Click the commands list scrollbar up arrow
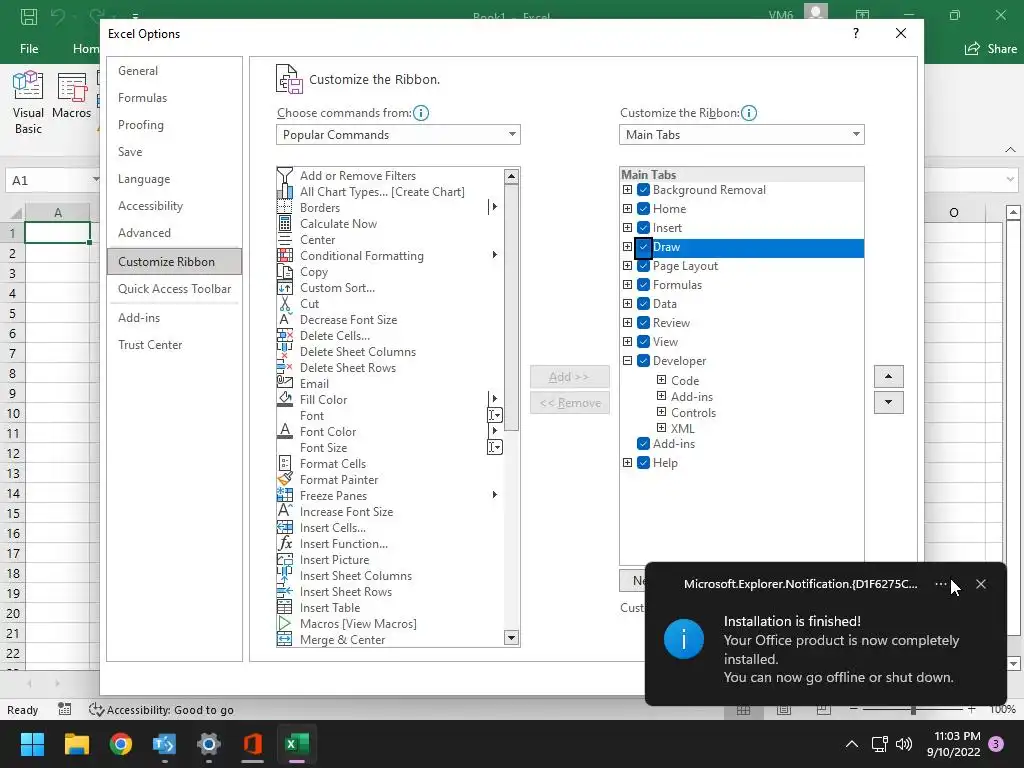The width and height of the screenshot is (1024, 768). point(511,176)
